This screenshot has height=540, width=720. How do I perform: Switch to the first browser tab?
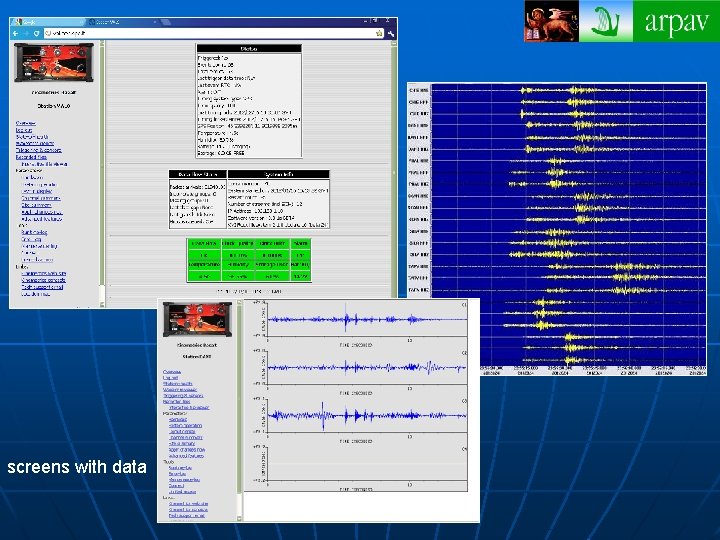coord(48,22)
